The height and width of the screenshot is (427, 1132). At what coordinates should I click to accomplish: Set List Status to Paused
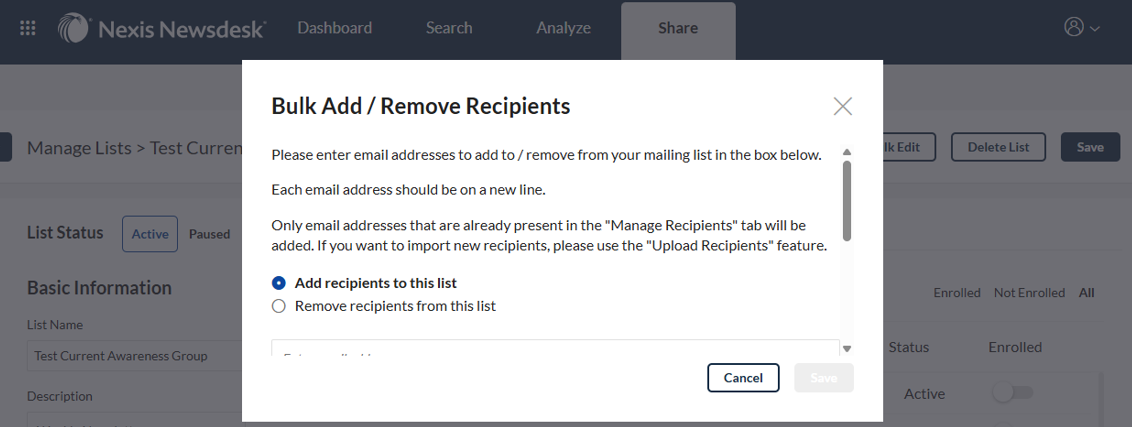tap(209, 234)
